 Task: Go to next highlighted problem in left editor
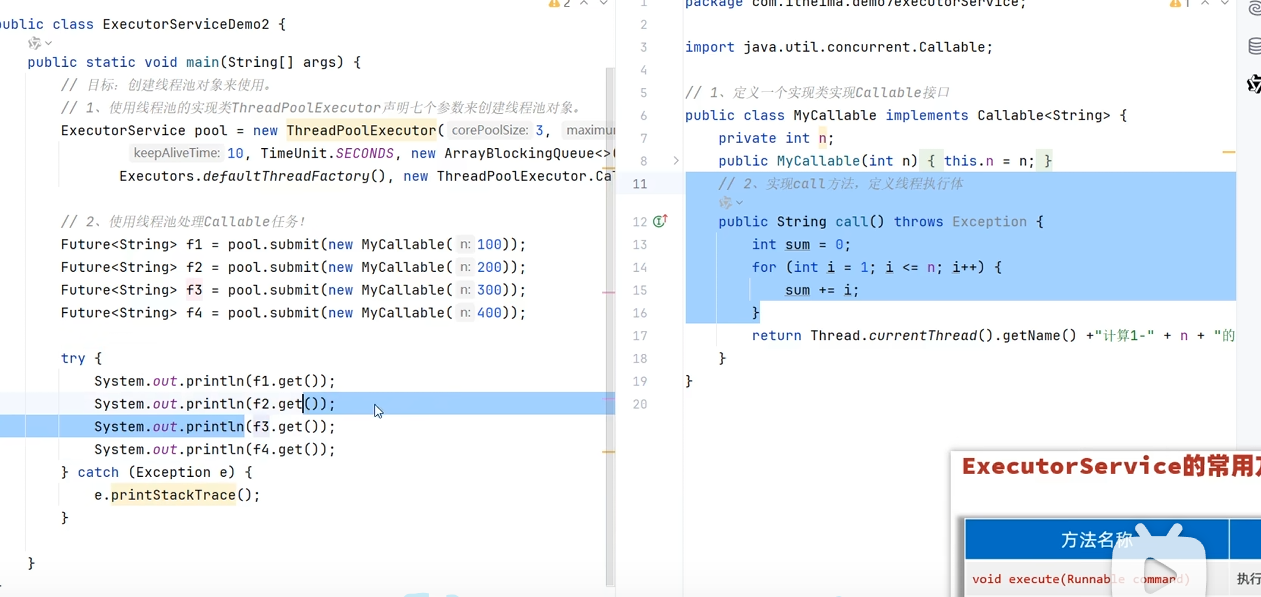tap(603, 4)
